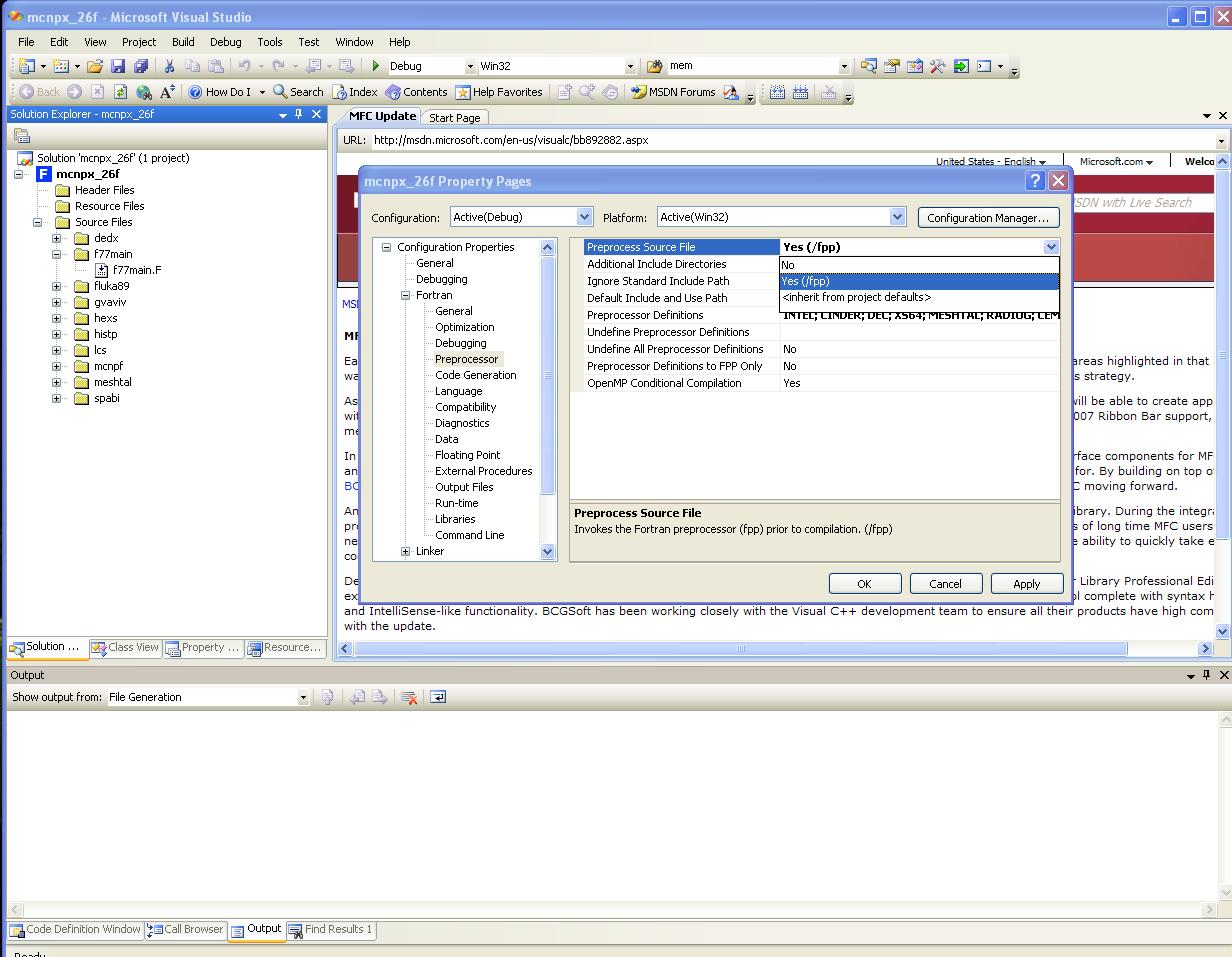
Task: Open the Tools menu
Action: pos(270,42)
